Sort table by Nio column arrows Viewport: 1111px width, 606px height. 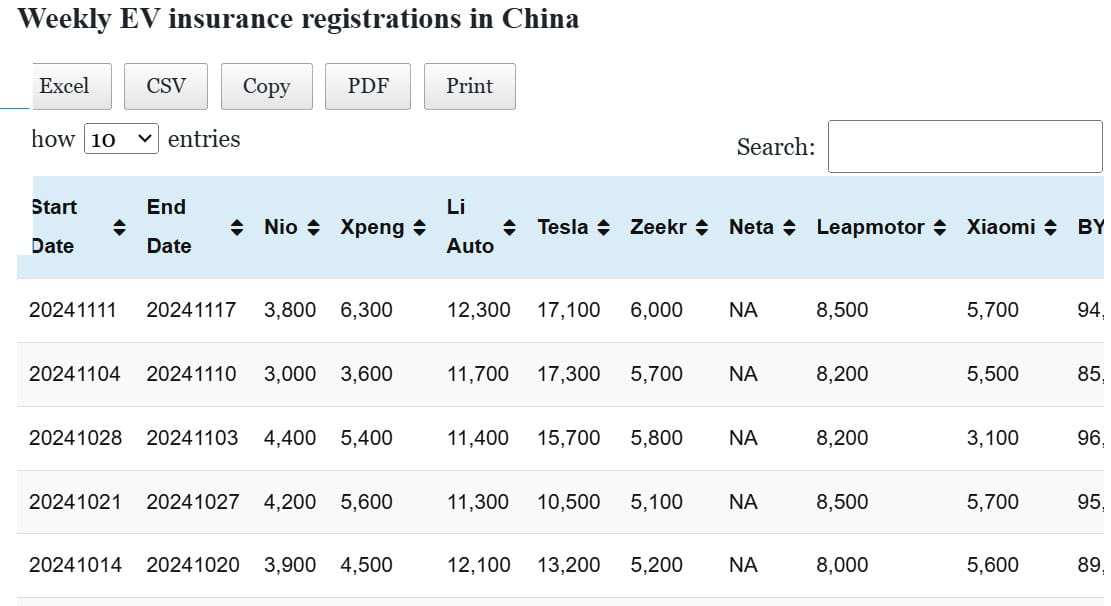313,227
